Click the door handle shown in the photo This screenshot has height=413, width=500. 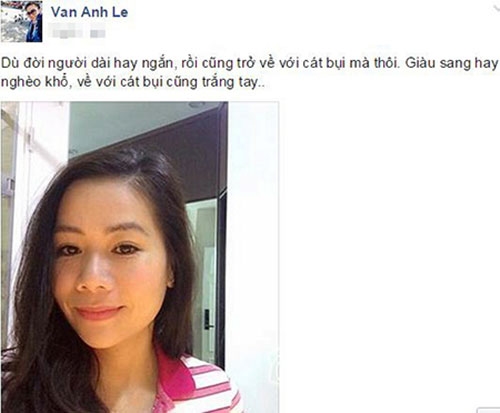(x=208, y=319)
